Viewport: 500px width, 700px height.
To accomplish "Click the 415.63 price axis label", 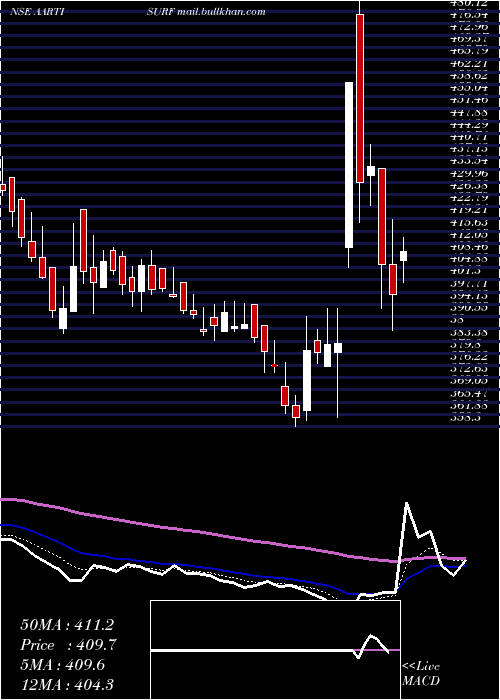I will pos(467,222).
